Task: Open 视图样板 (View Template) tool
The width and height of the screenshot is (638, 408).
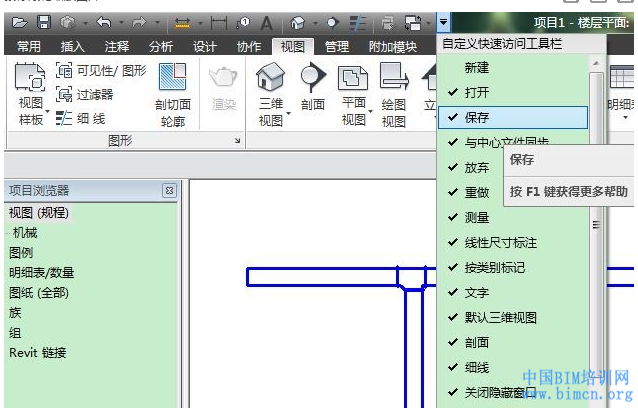Action: [x=30, y=96]
